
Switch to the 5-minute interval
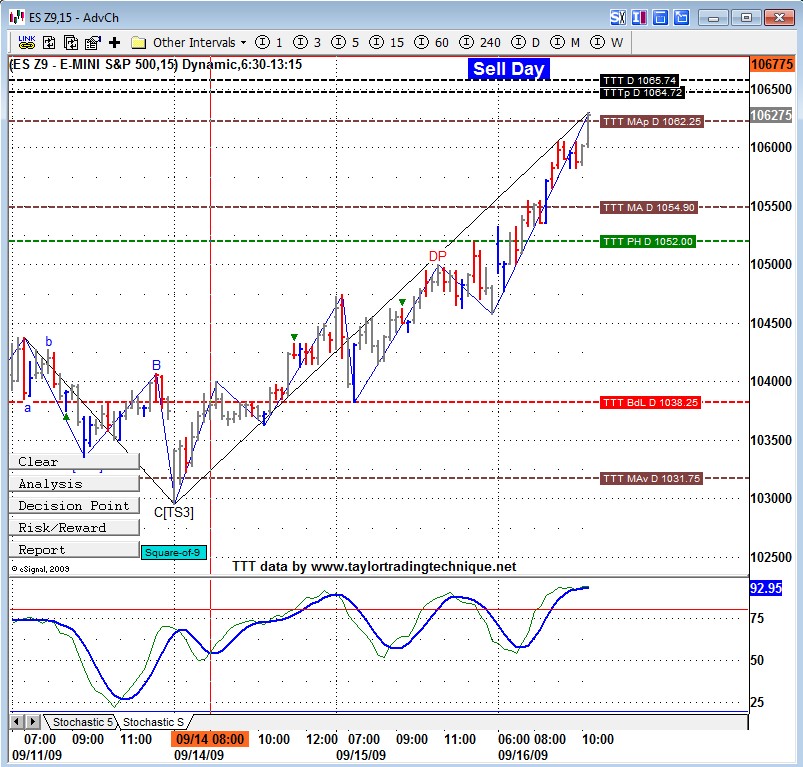(345, 42)
